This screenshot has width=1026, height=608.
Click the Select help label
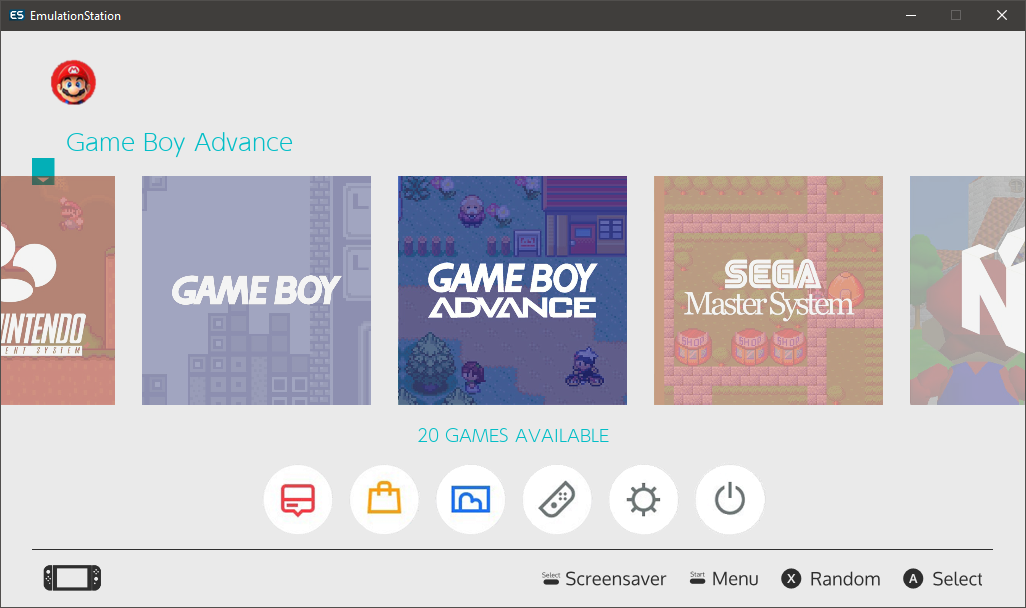click(x=957, y=579)
